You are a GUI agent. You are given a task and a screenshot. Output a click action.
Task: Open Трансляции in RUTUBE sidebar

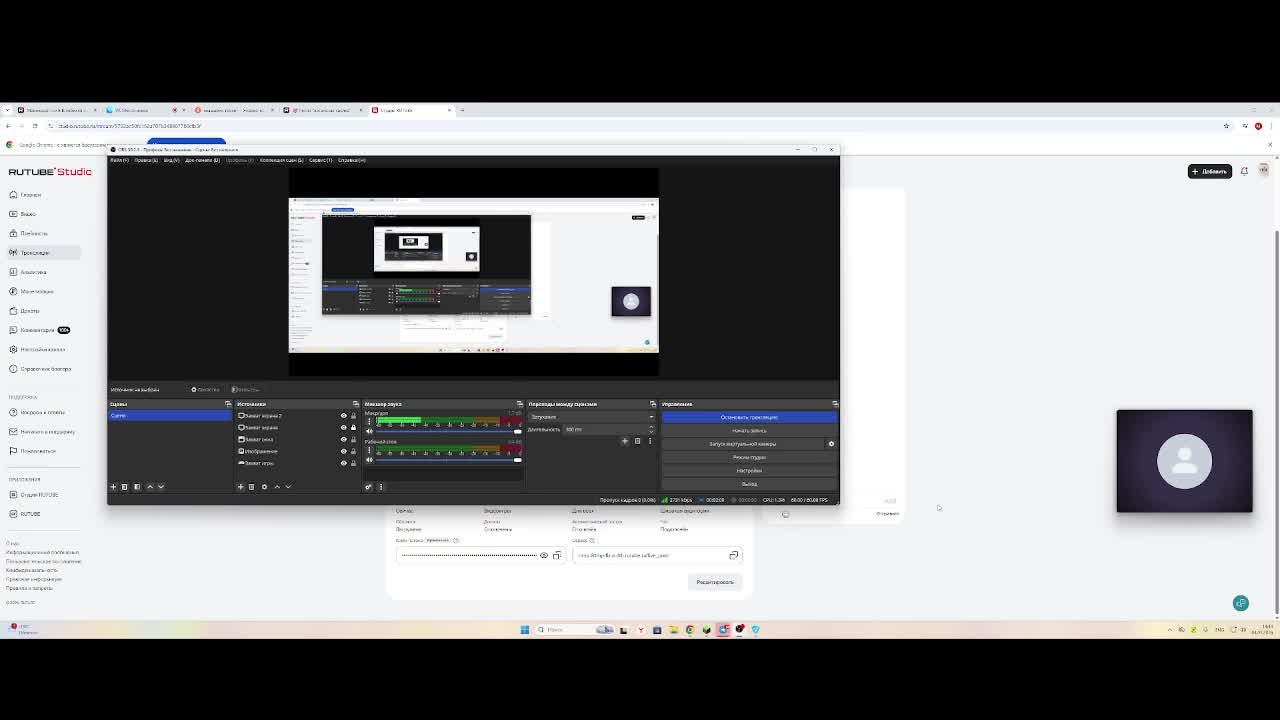coord(44,253)
